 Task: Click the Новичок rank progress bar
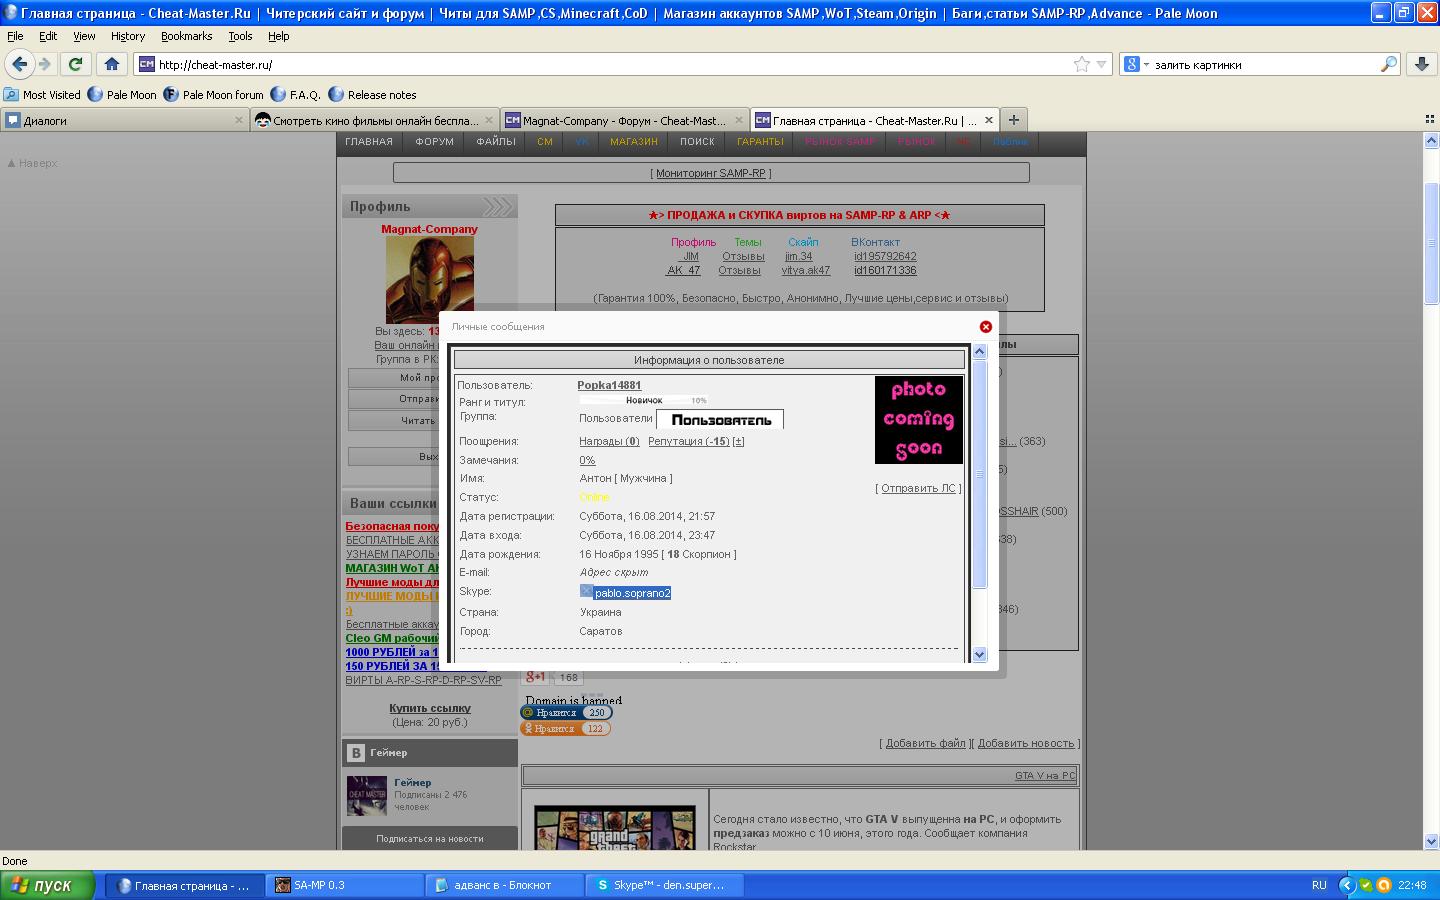(643, 400)
